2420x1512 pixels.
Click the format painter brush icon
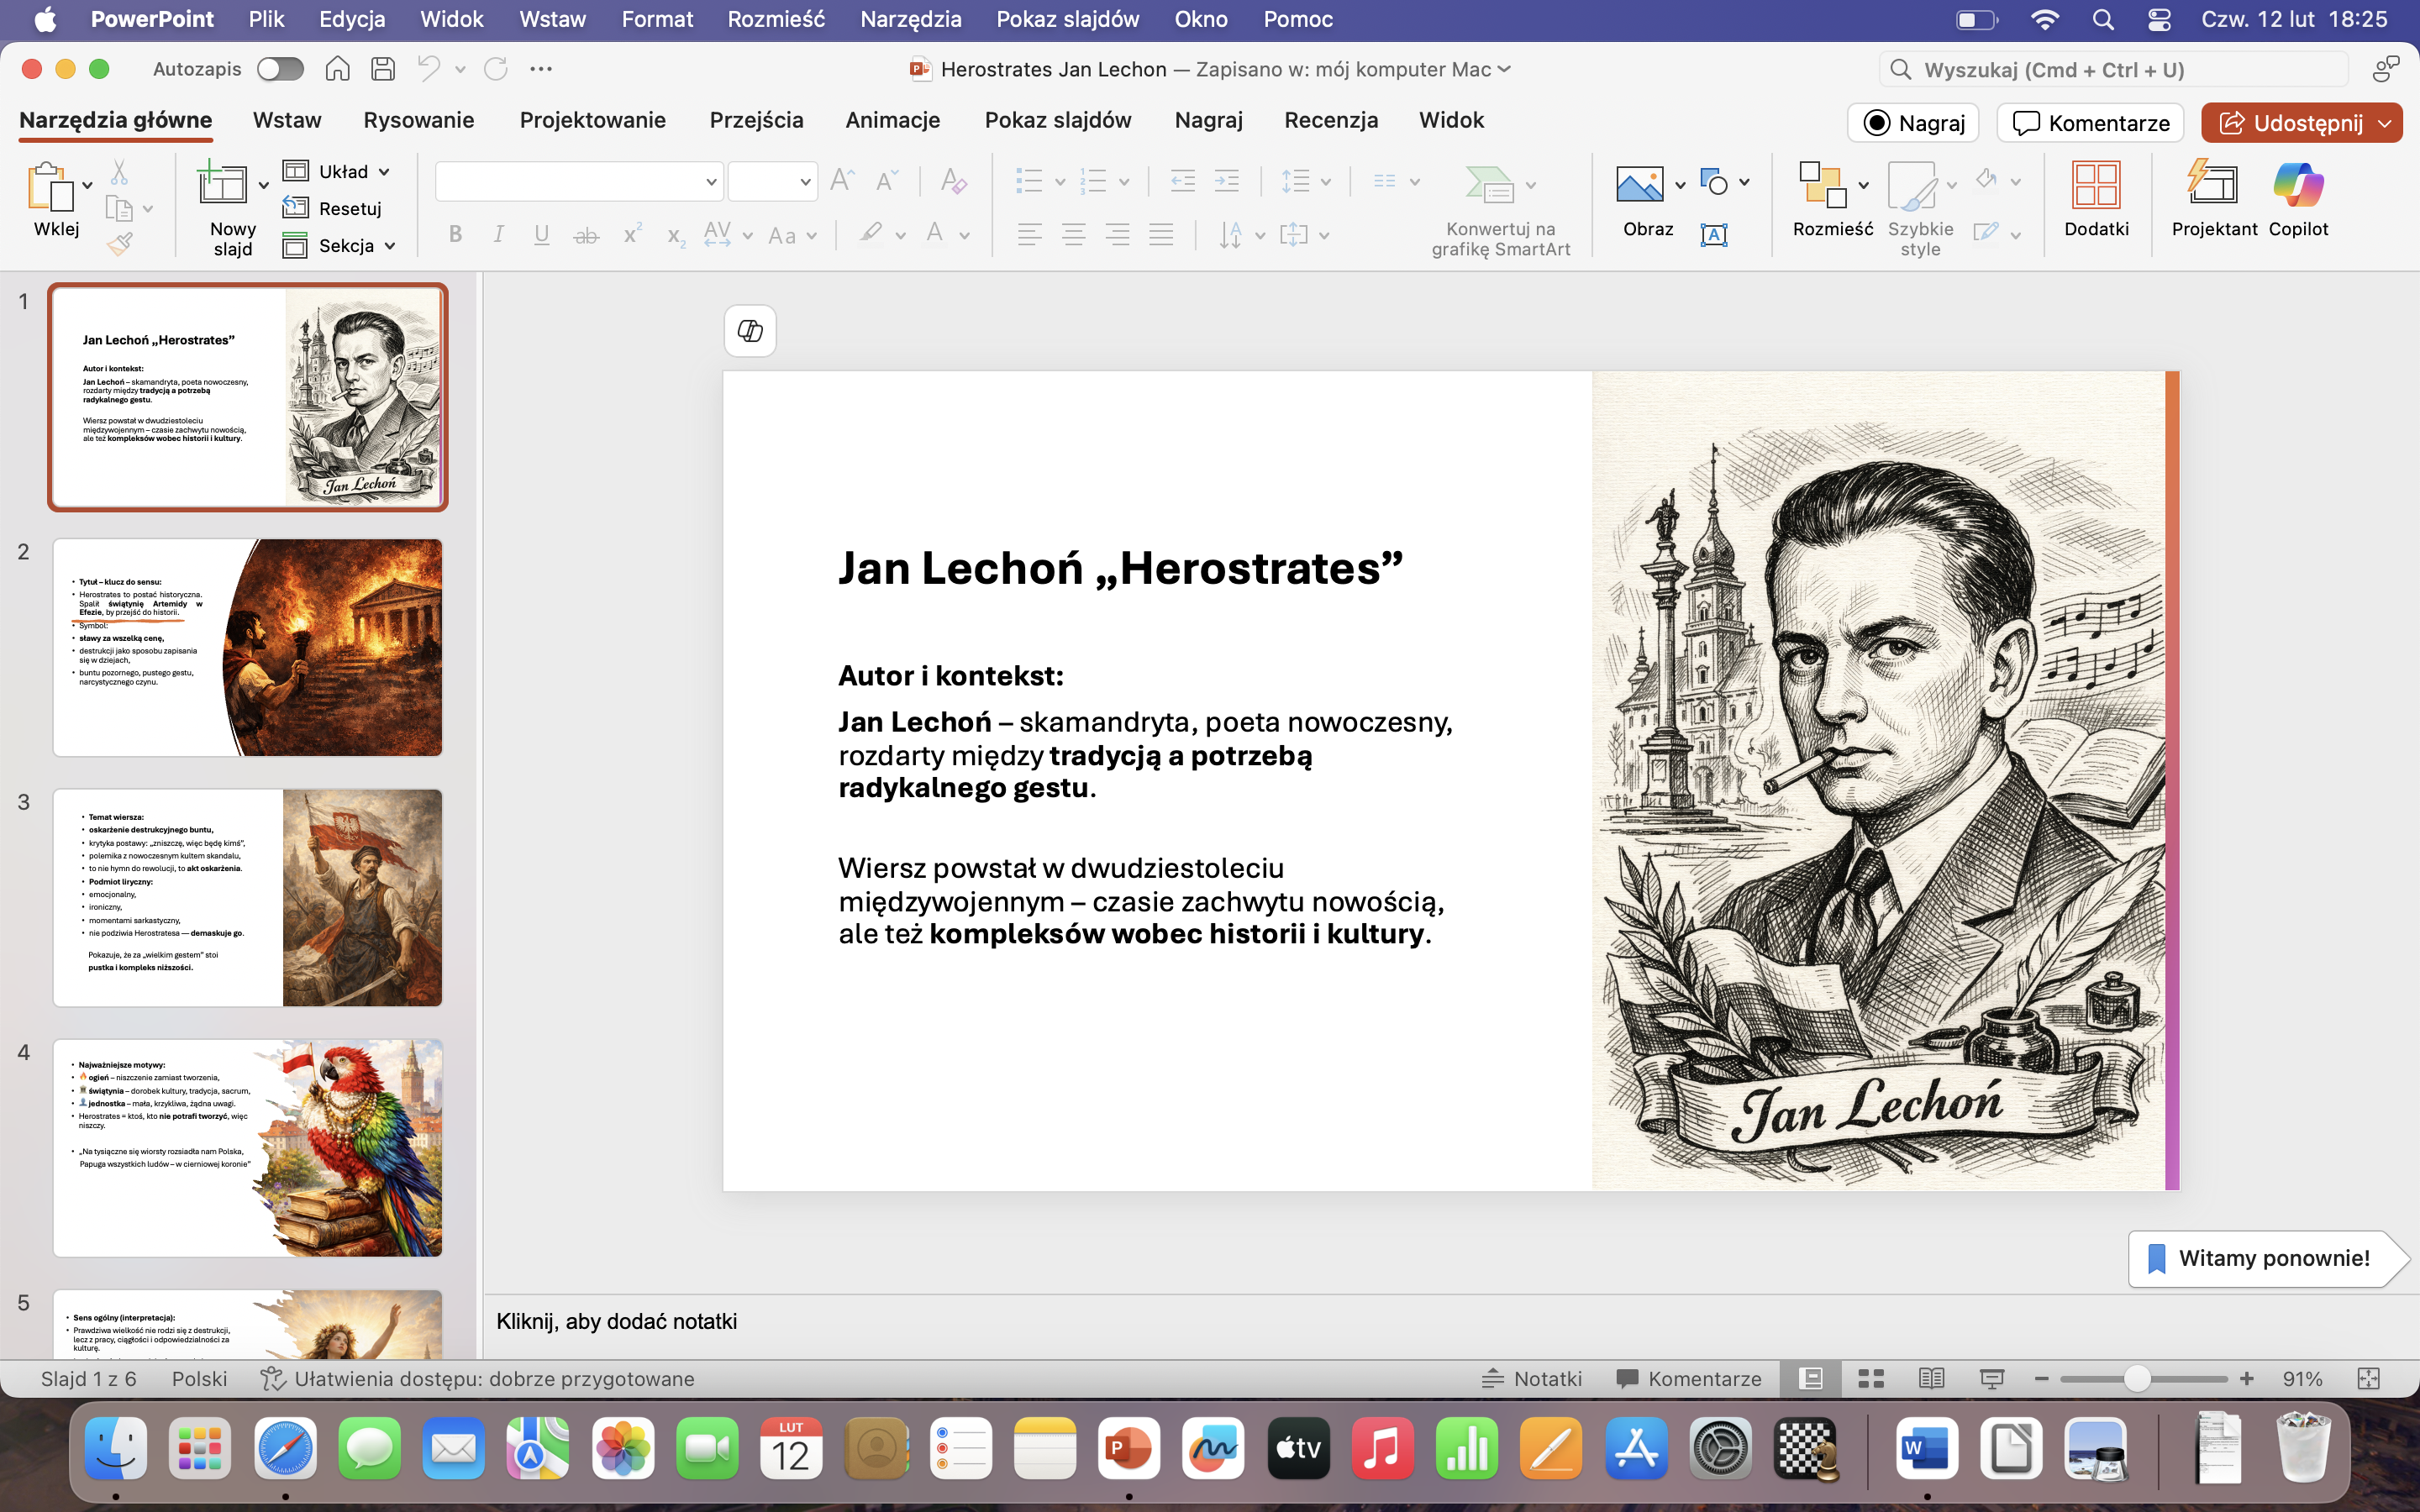coord(120,243)
